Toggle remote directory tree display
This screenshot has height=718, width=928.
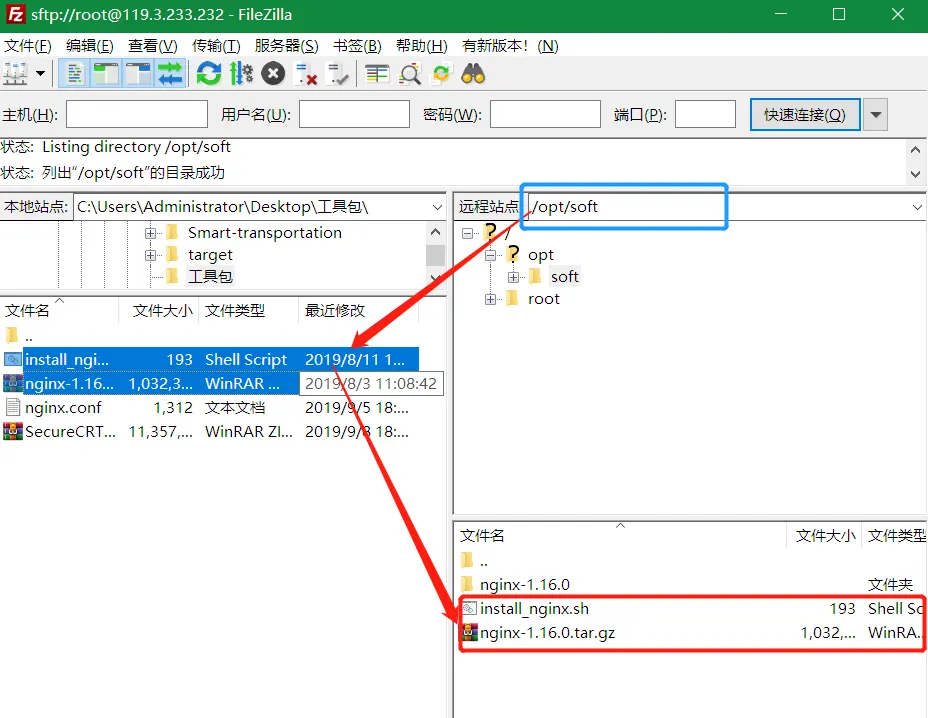(138, 74)
